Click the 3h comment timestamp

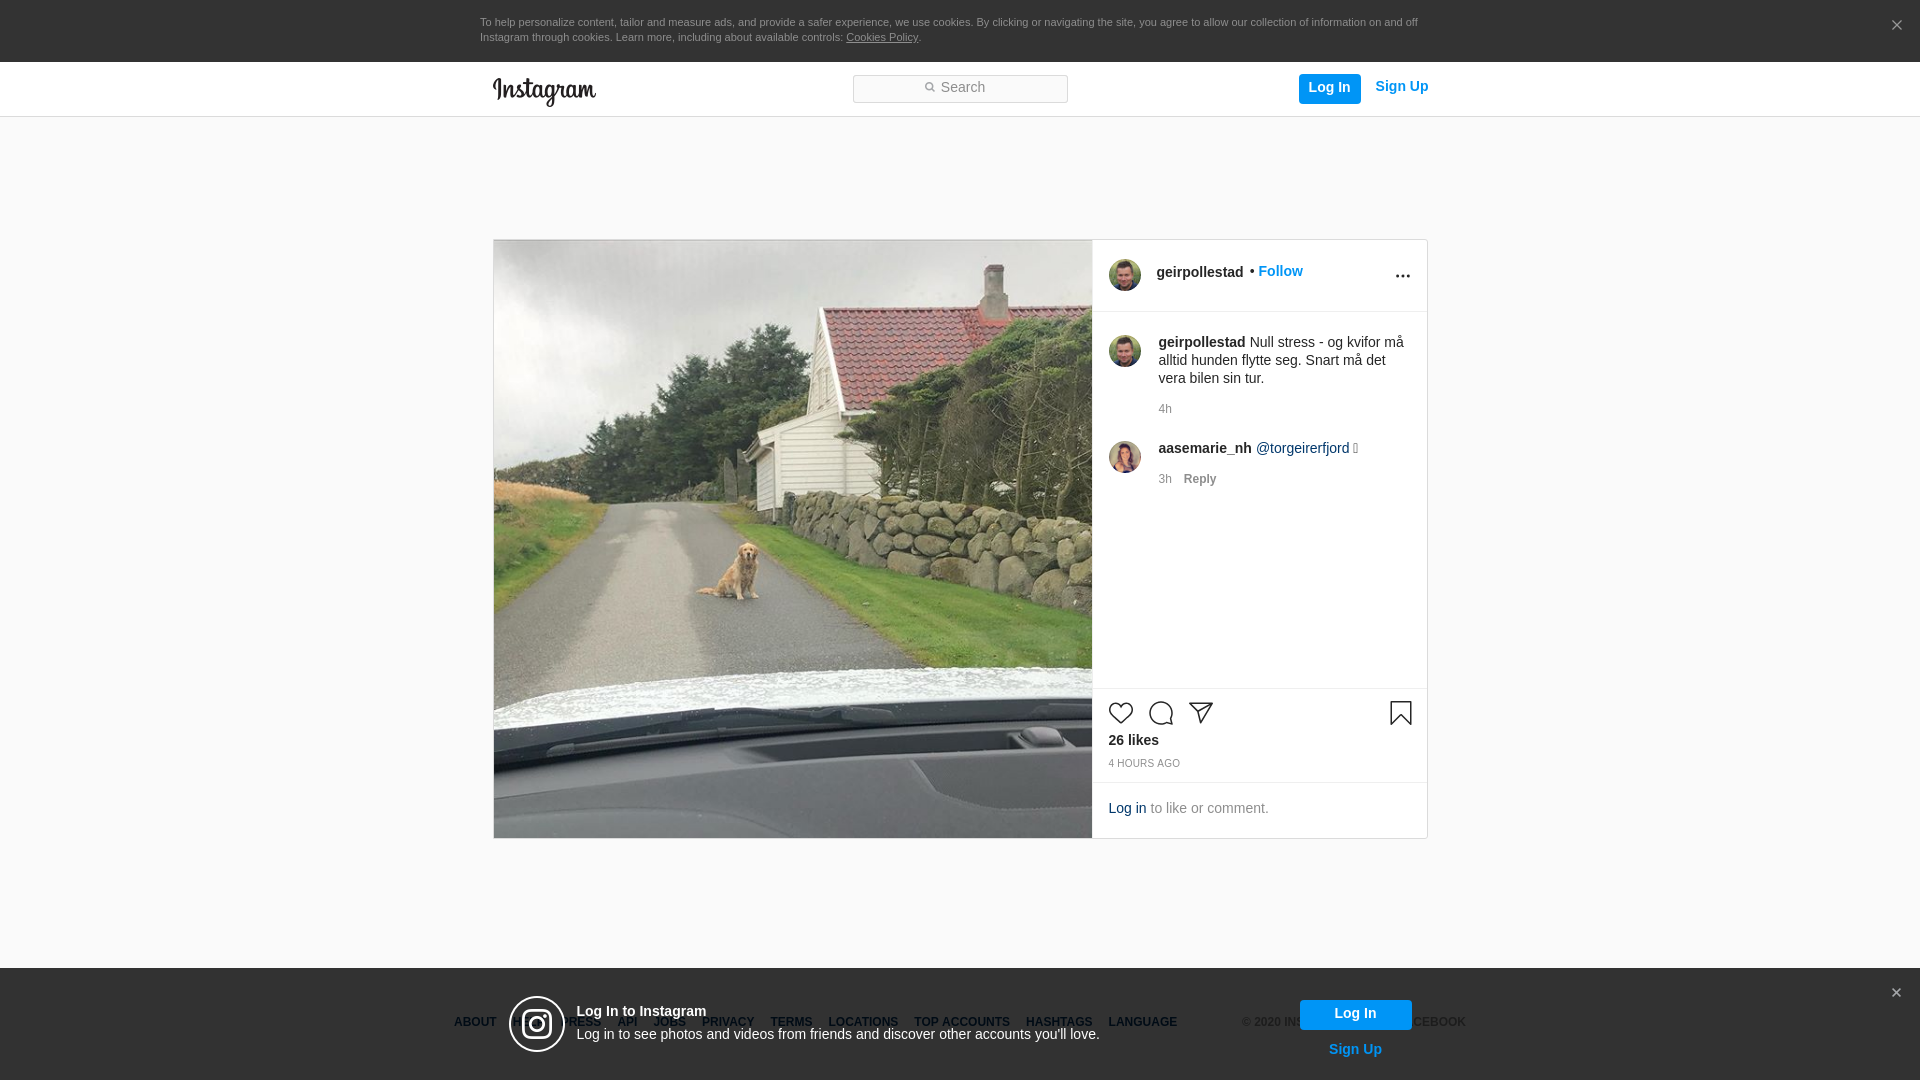[1165, 479]
